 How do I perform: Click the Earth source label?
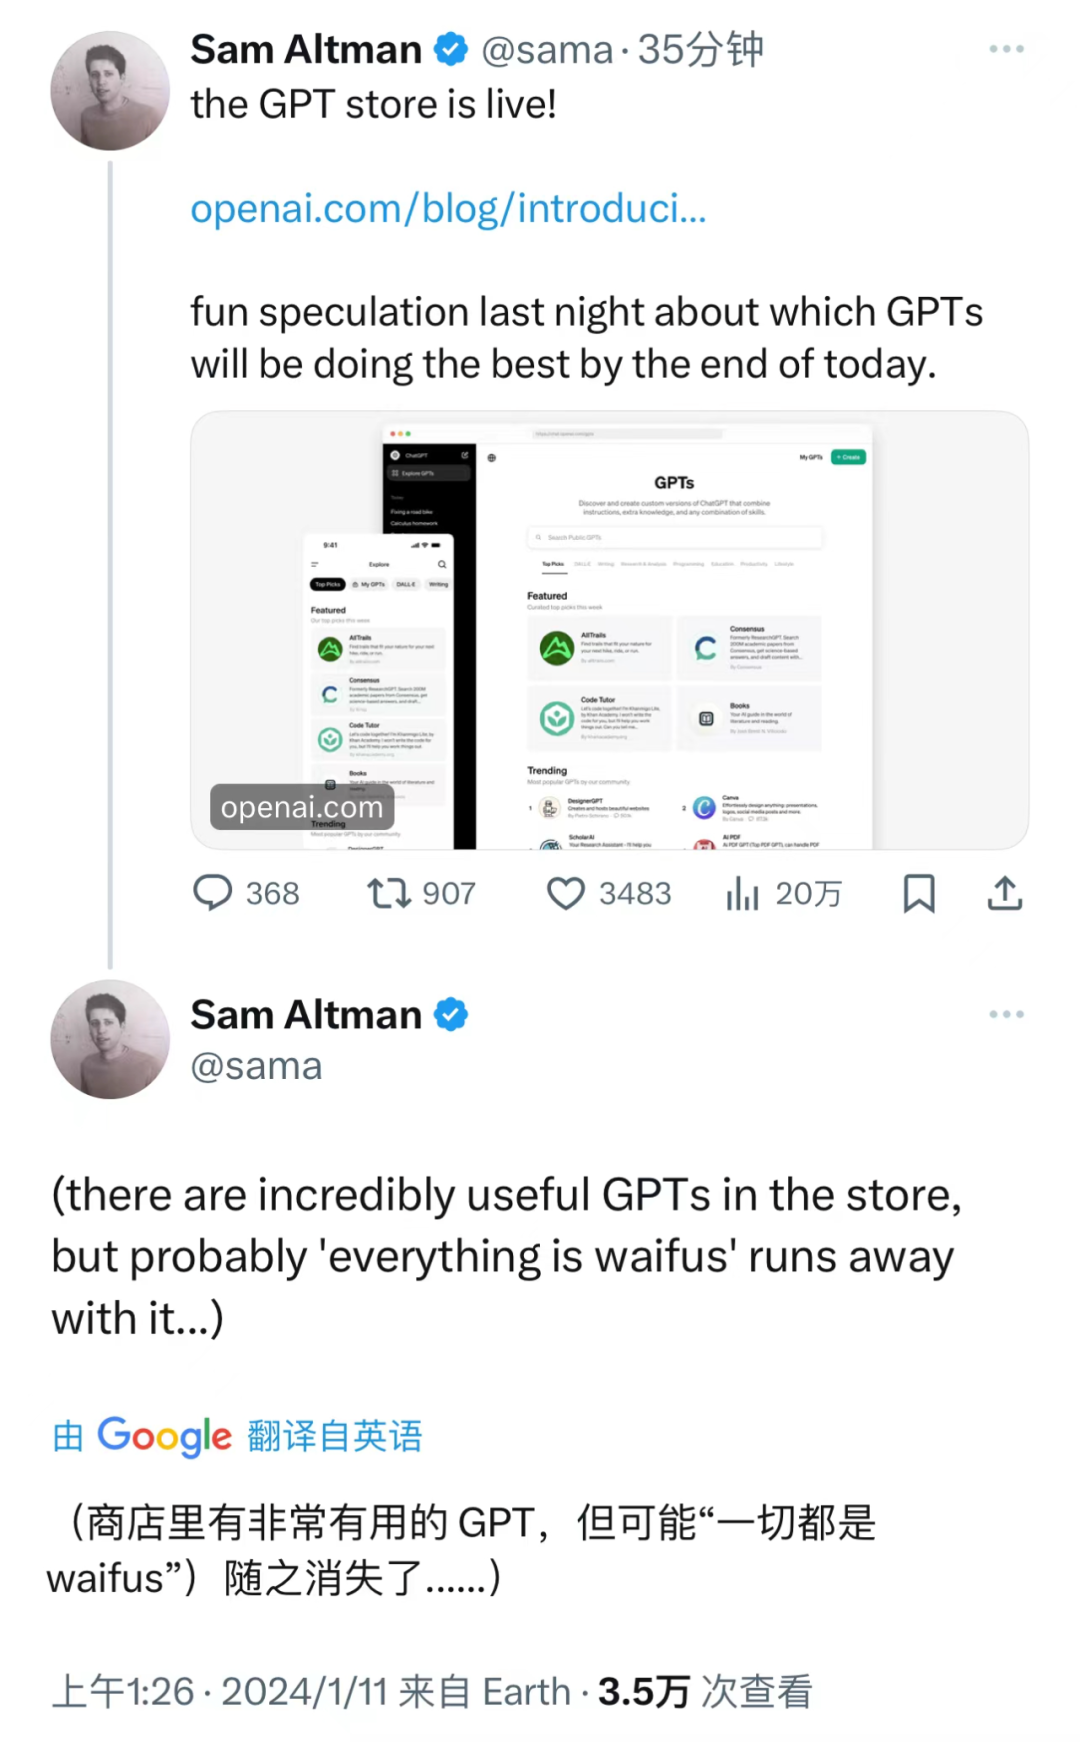coord(524,1690)
